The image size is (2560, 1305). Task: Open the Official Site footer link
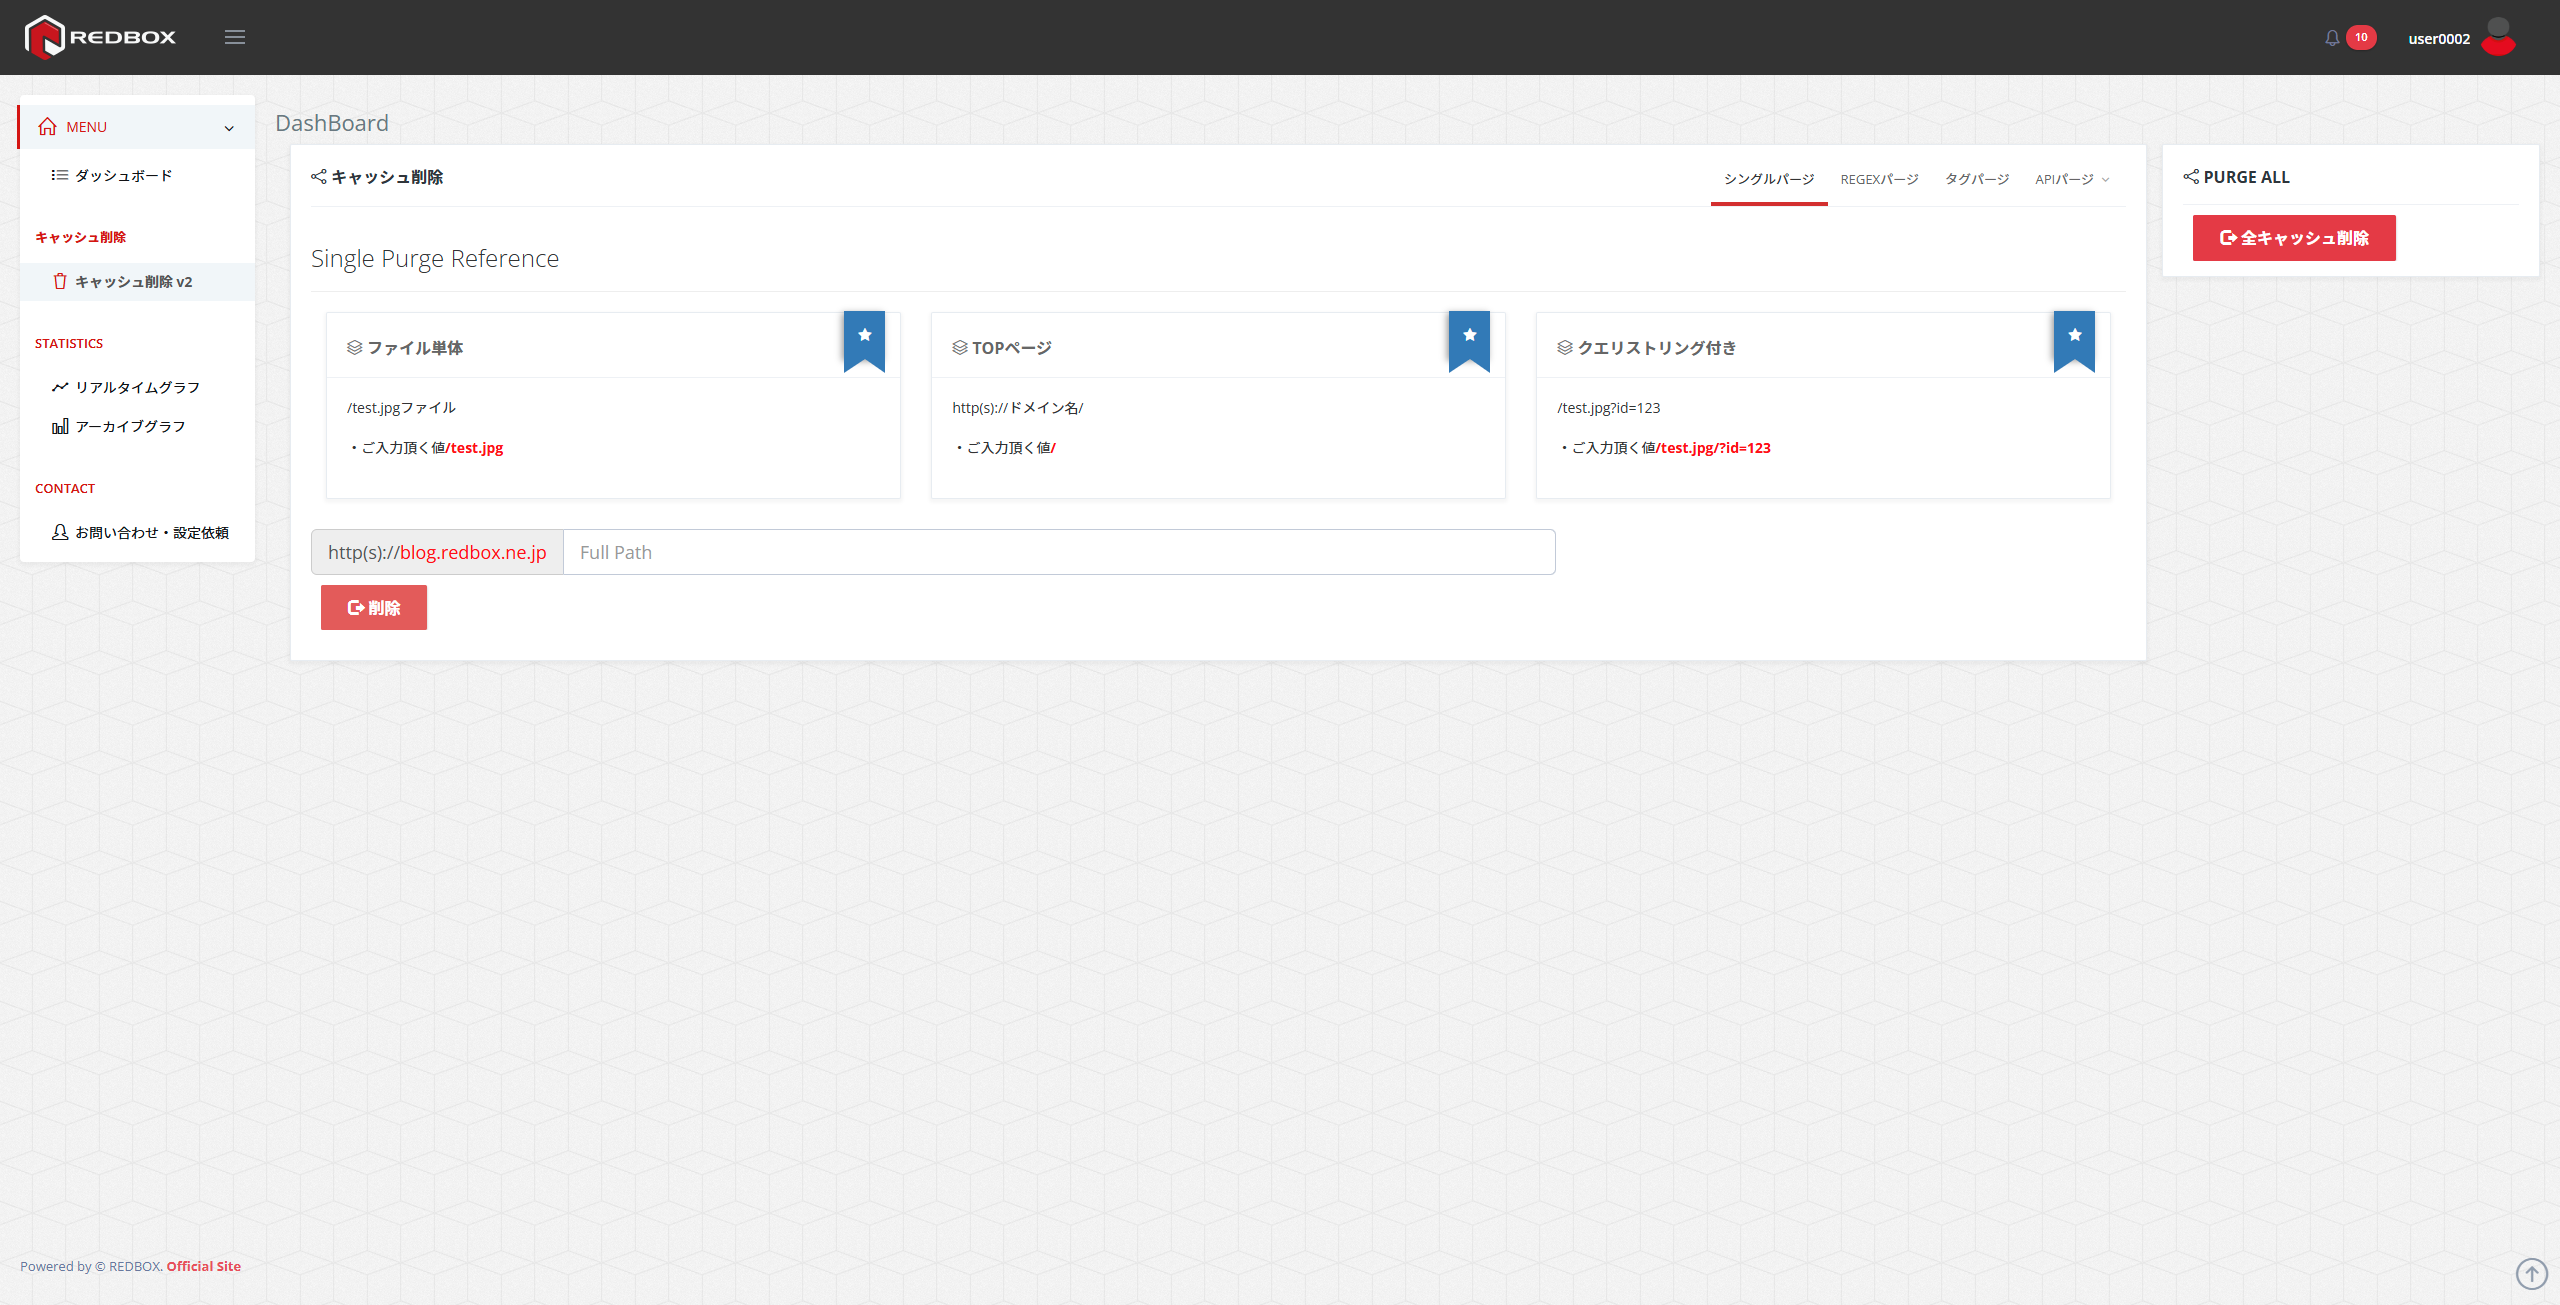[x=203, y=1266]
